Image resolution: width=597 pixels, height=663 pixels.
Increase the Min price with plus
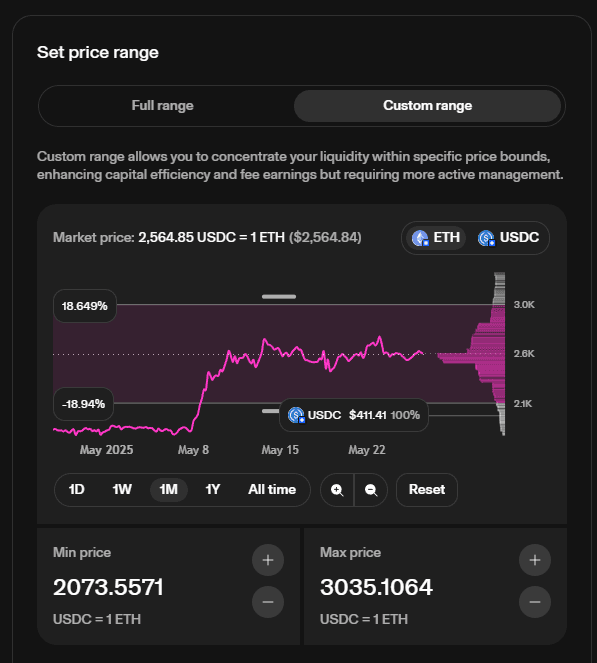click(268, 560)
